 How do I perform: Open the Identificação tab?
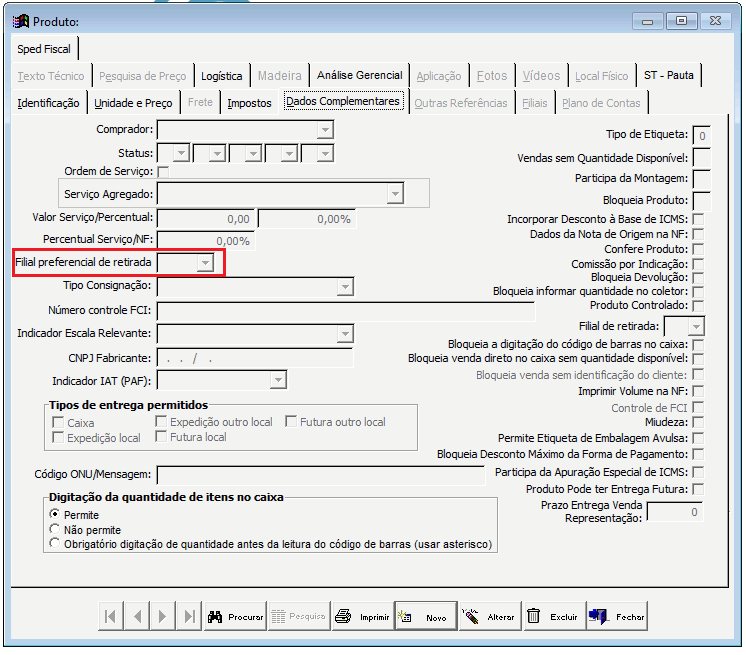click(x=49, y=103)
